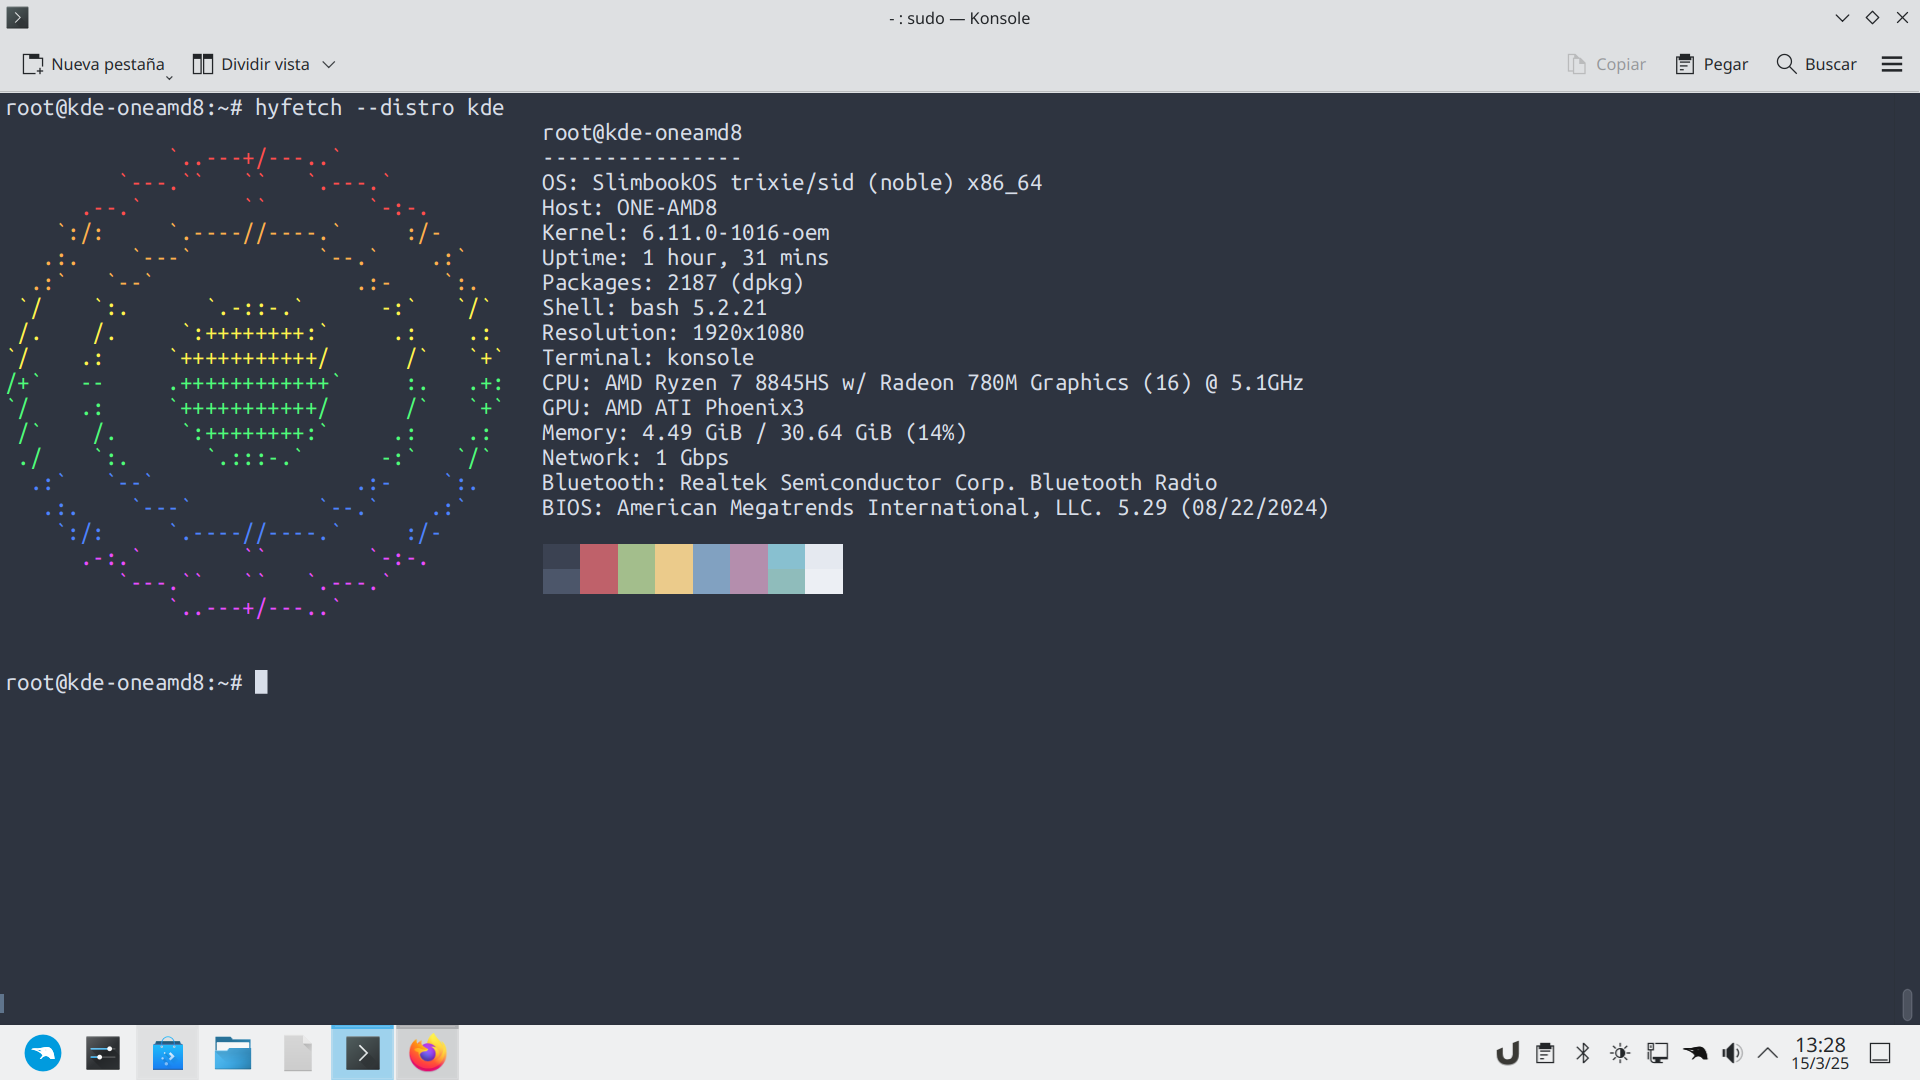Click the Copiar toolbar button

pyautogui.click(x=1606, y=64)
